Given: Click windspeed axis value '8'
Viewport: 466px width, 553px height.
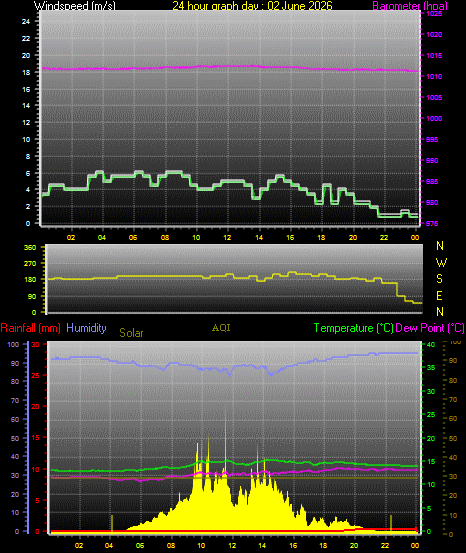Looking at the screenshot, I should 28,156.
